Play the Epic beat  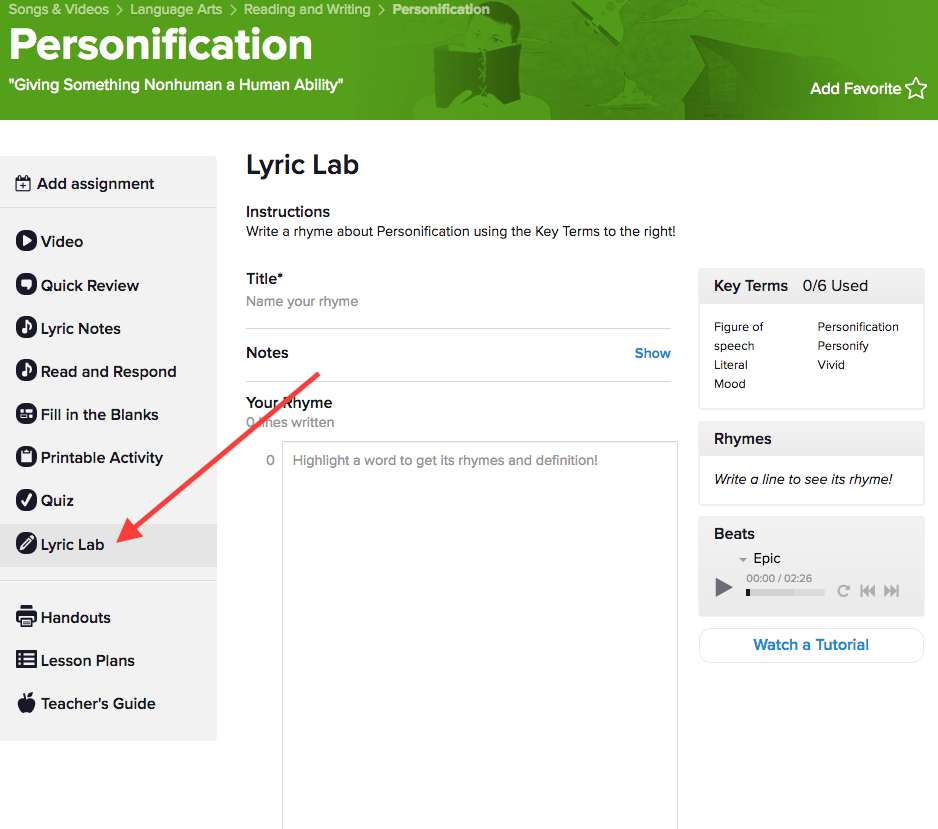click(724, 588)
